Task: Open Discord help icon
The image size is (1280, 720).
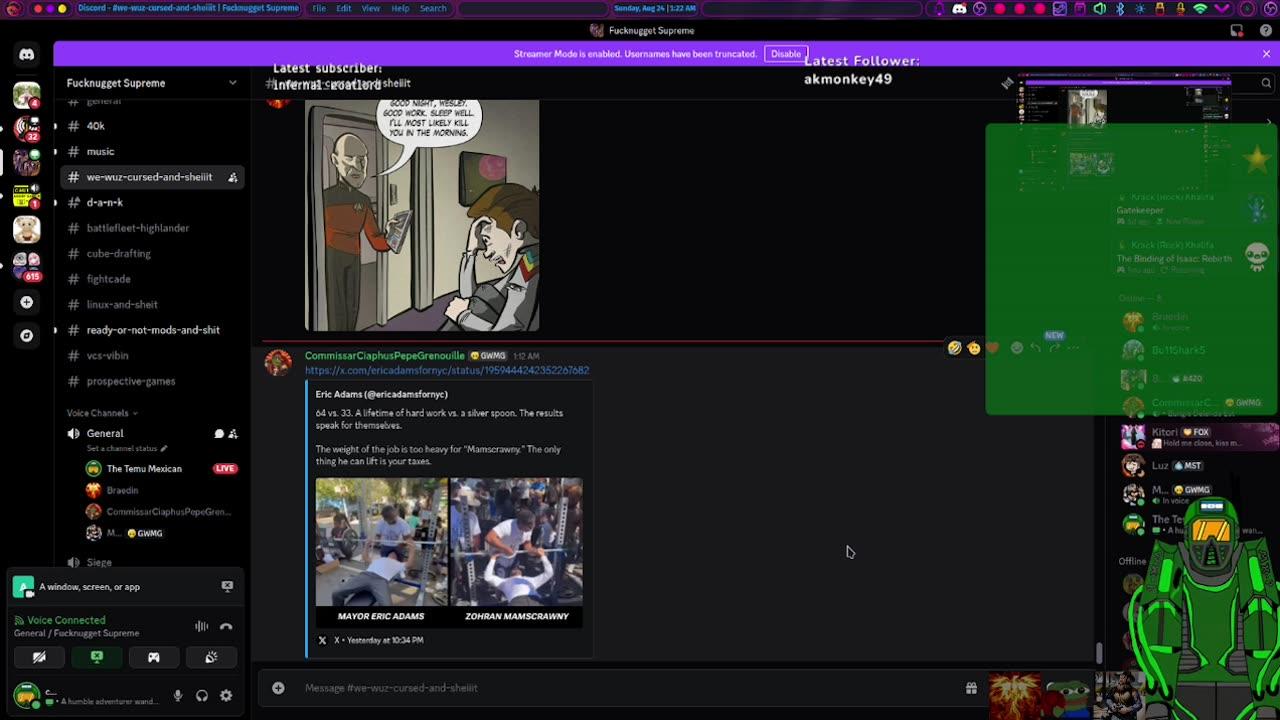Action: pyautogui.click(x=1265, y=30)
